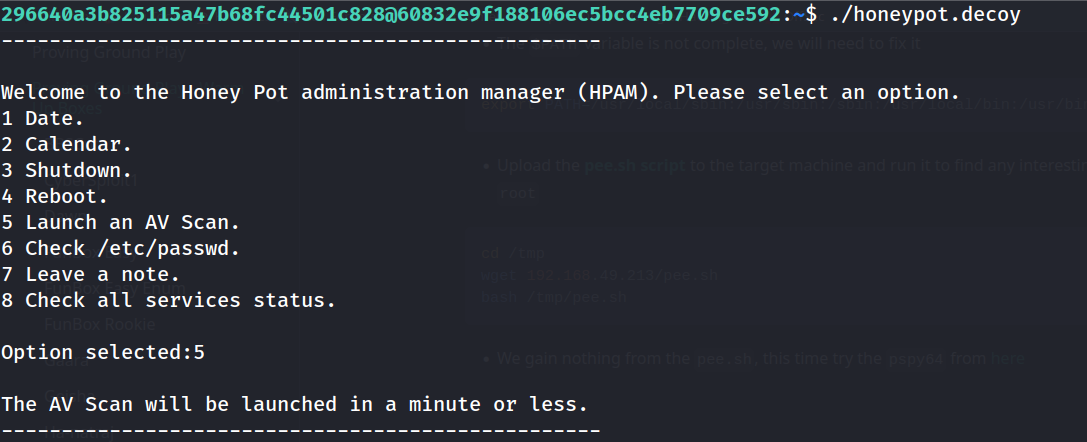Click the AV Scan launch message

294,404
